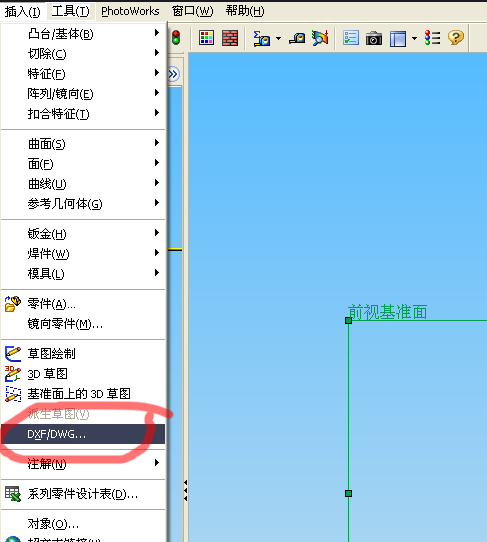This screenshot has height=542, width=487.
Task: Expand the 曲面(S) submenu
Action: (x=83, y=143)
